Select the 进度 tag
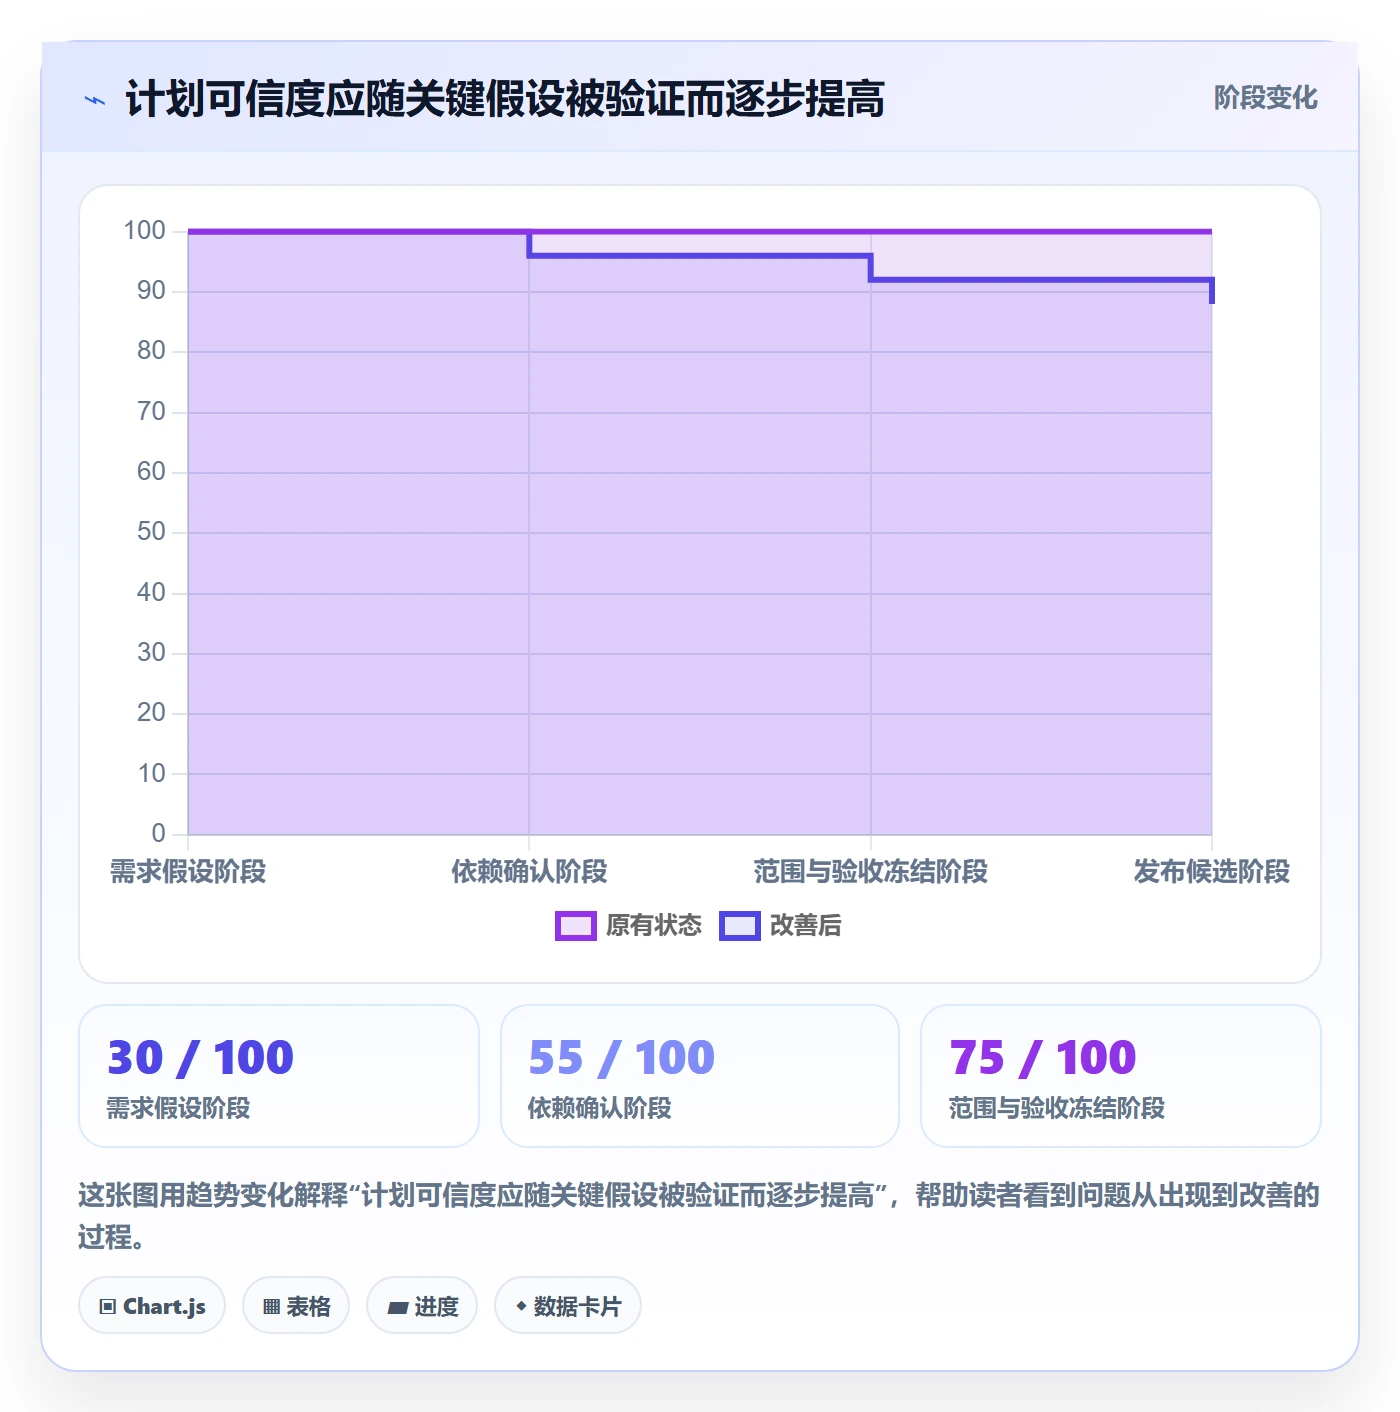Screen dimensions: 1400x1412 (422, 1305)
